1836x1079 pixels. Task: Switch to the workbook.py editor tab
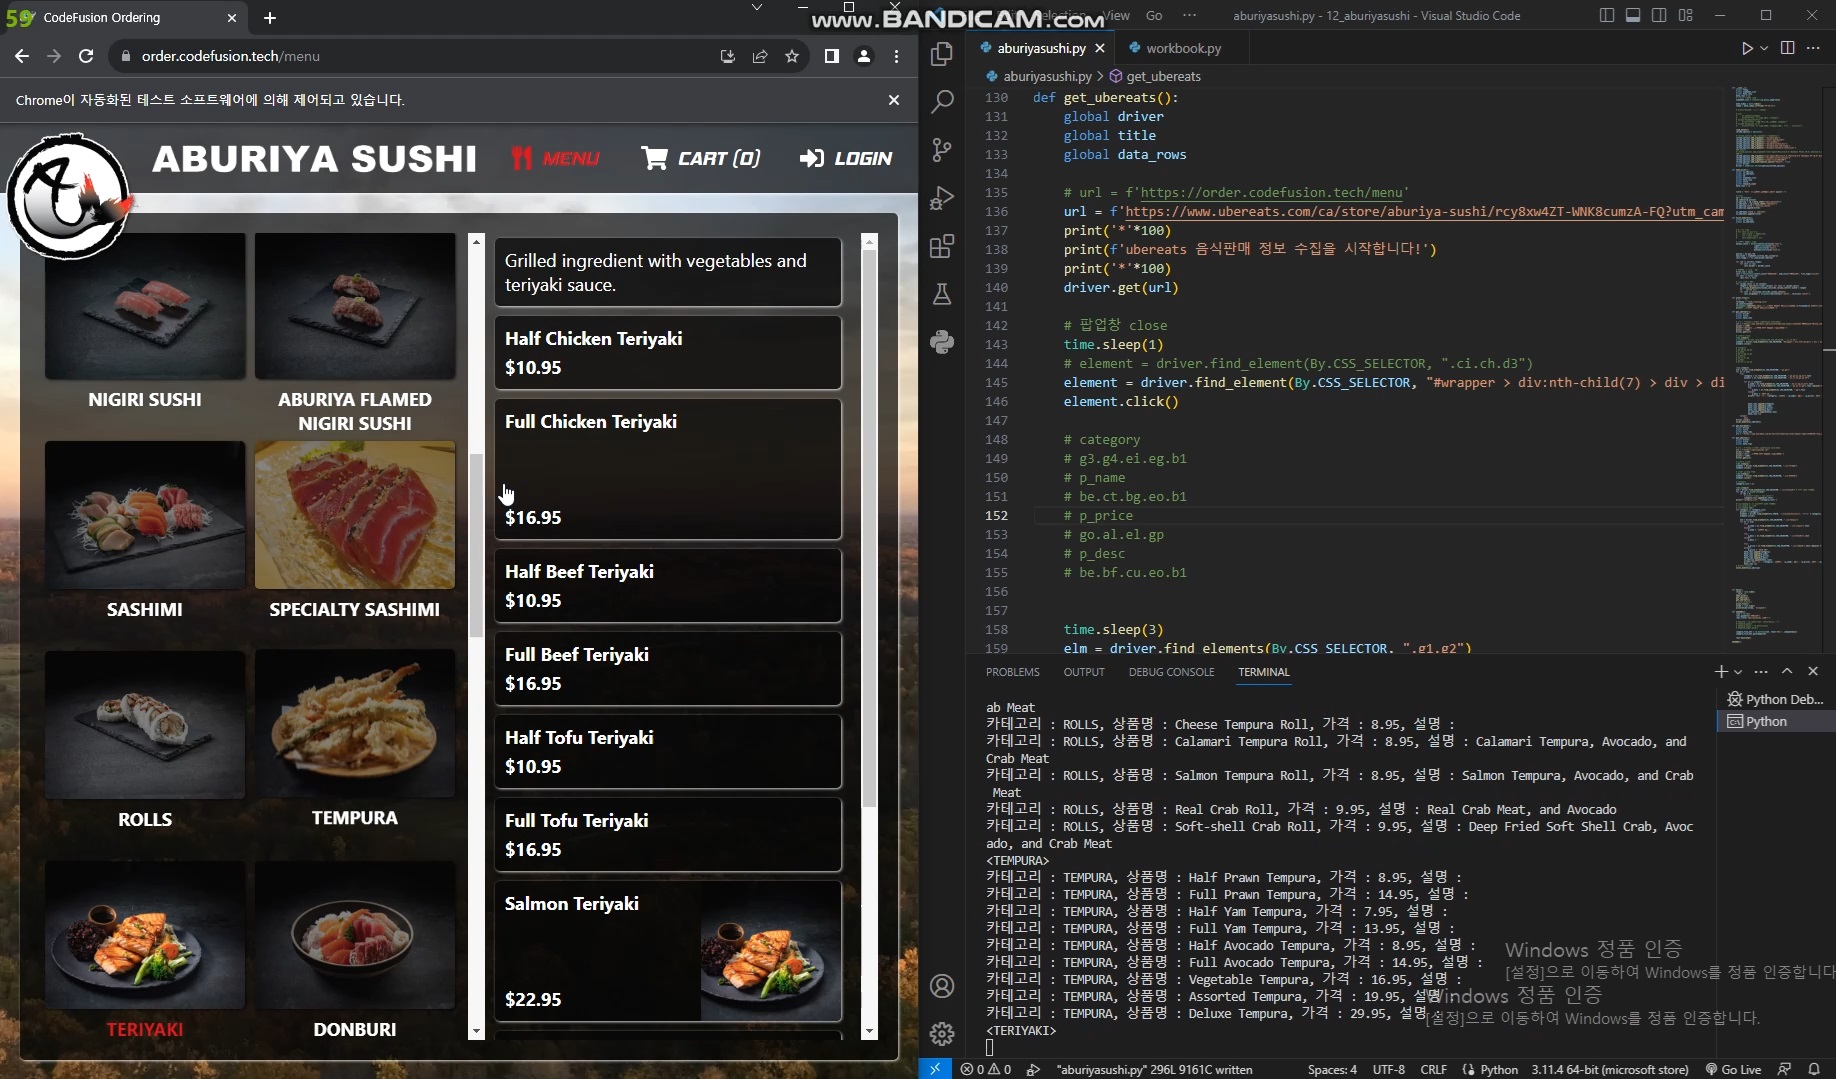(1182, 48)
